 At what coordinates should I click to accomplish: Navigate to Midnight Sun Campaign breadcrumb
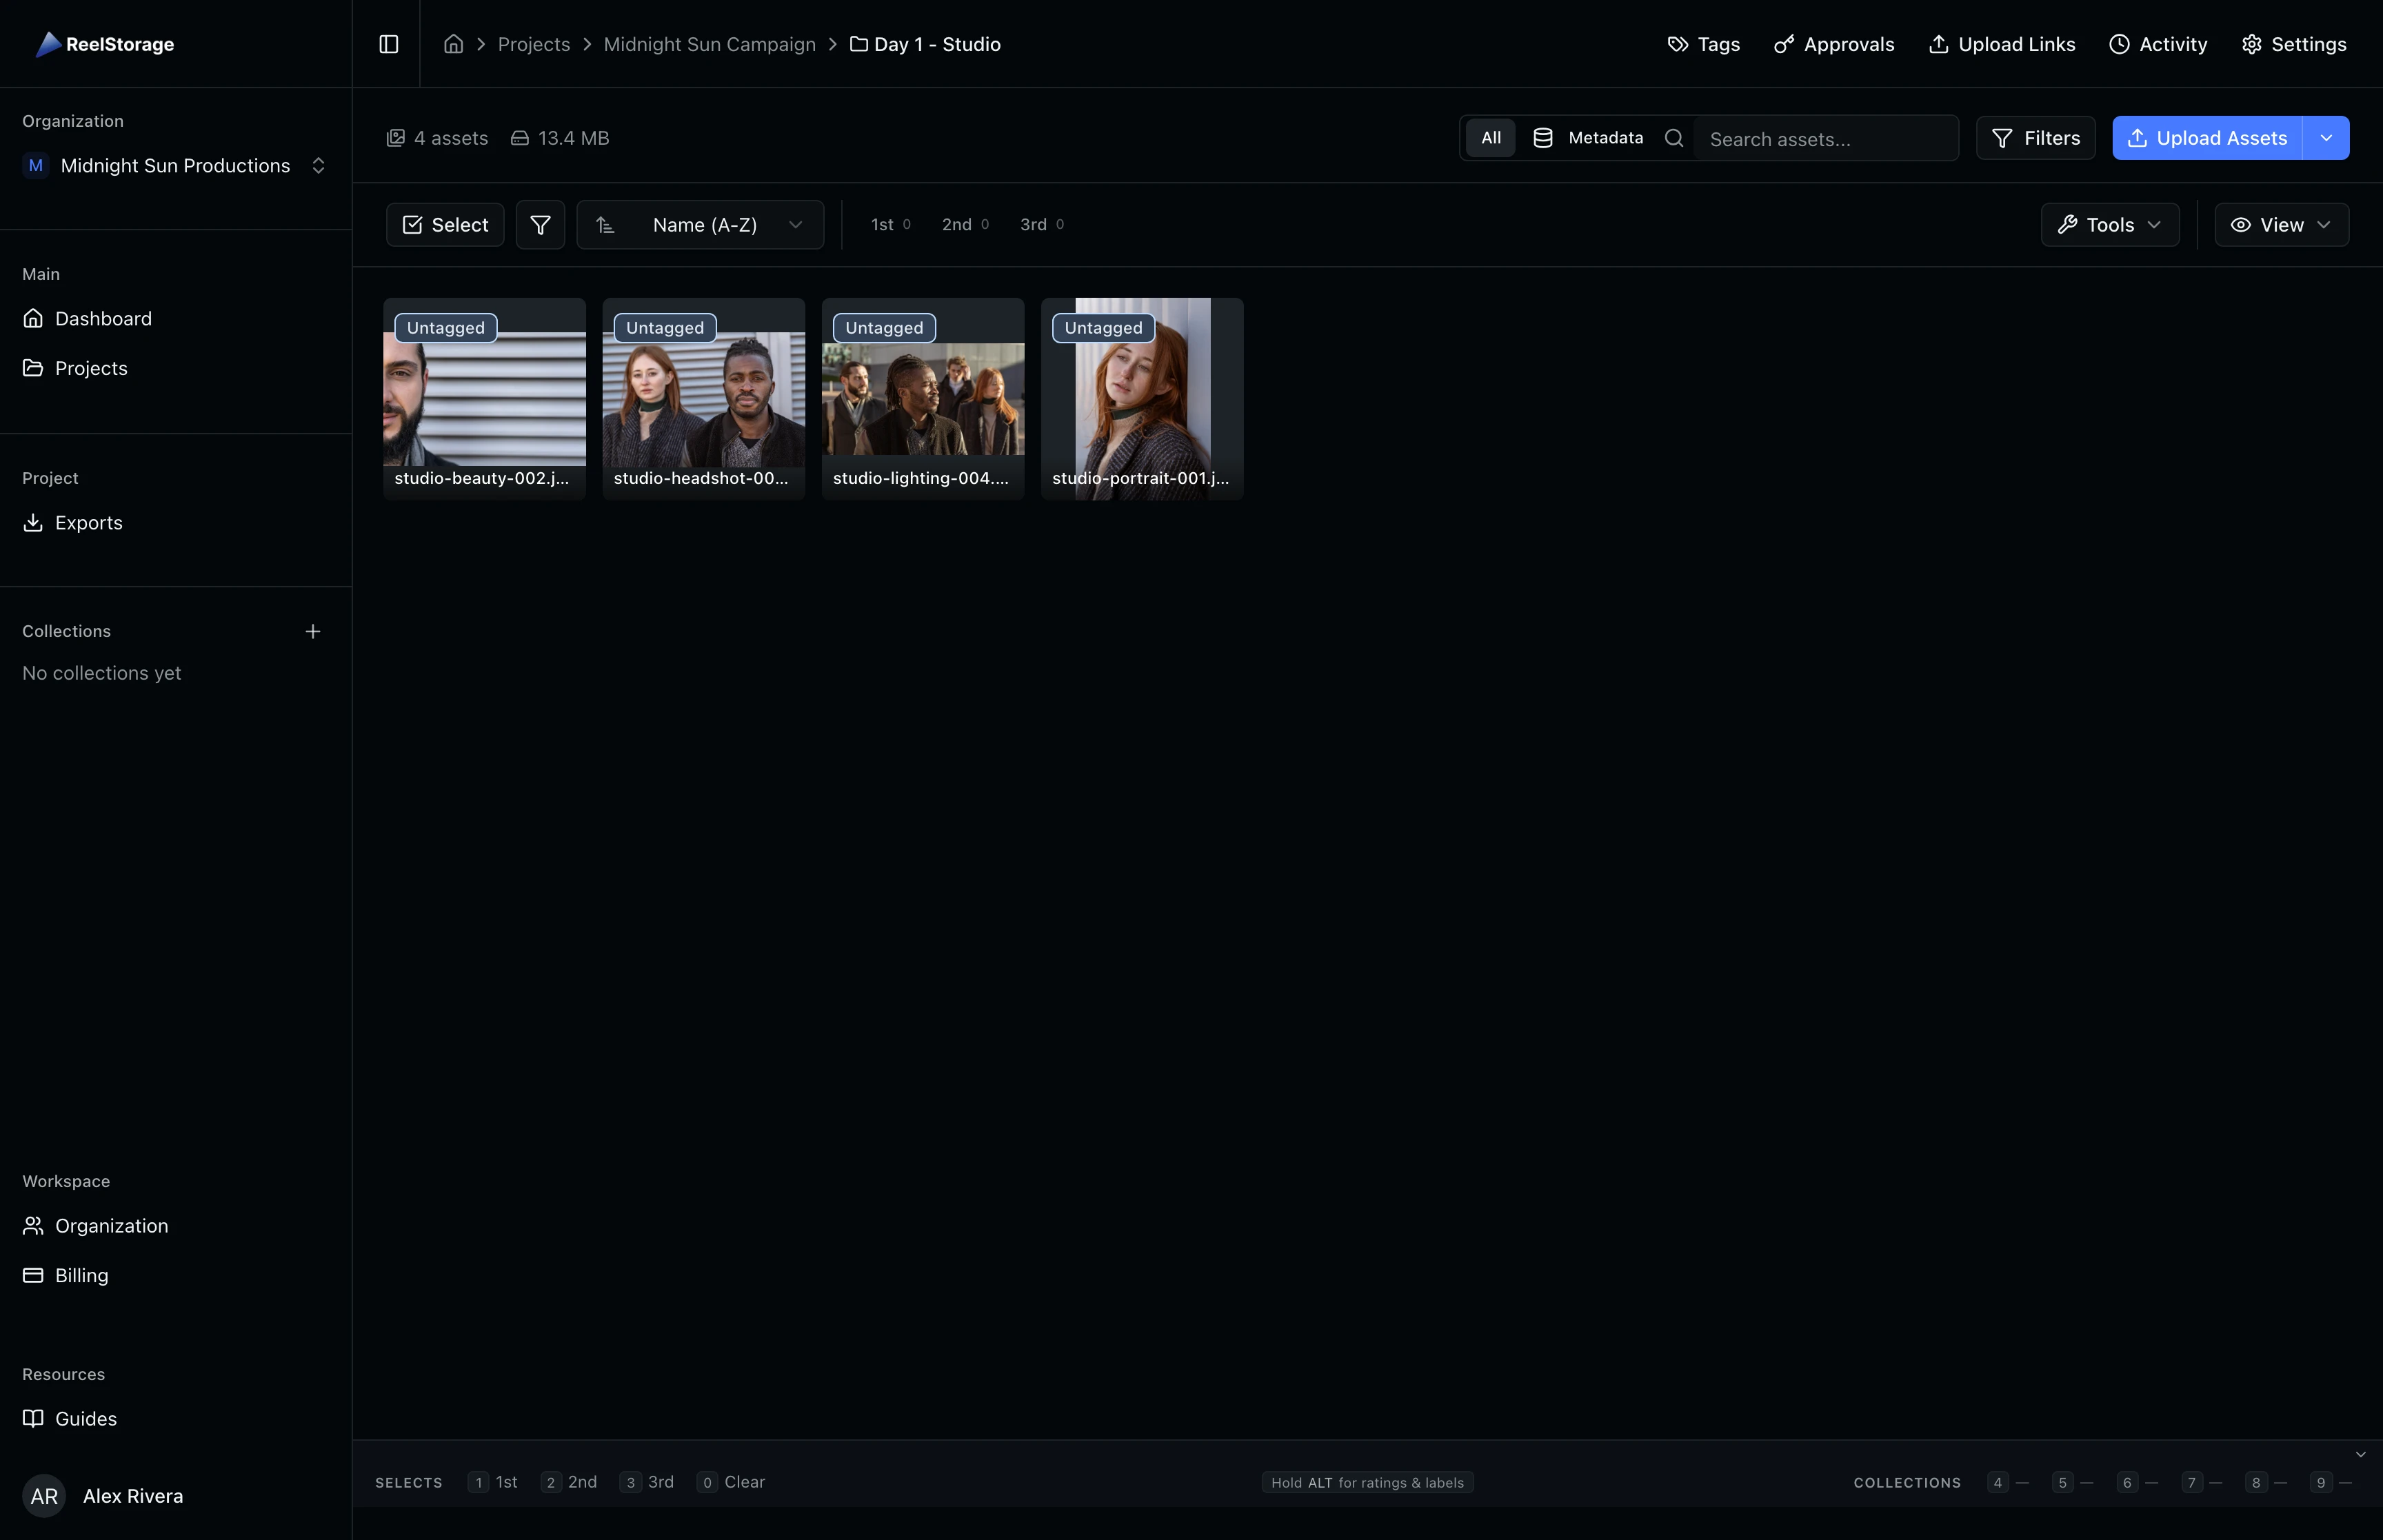click(x=710, y=44)
